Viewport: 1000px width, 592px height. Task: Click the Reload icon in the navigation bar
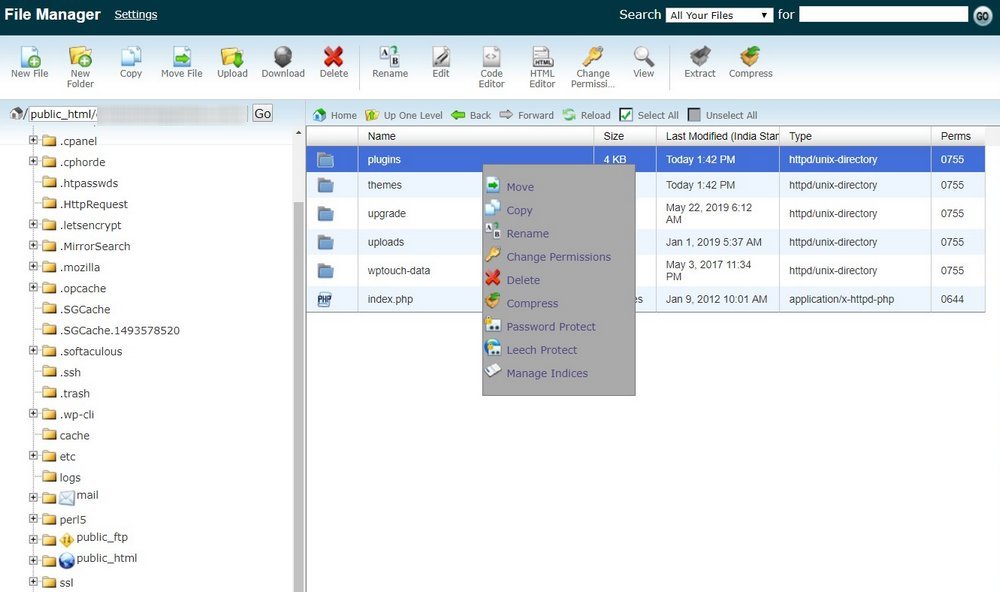569,115
